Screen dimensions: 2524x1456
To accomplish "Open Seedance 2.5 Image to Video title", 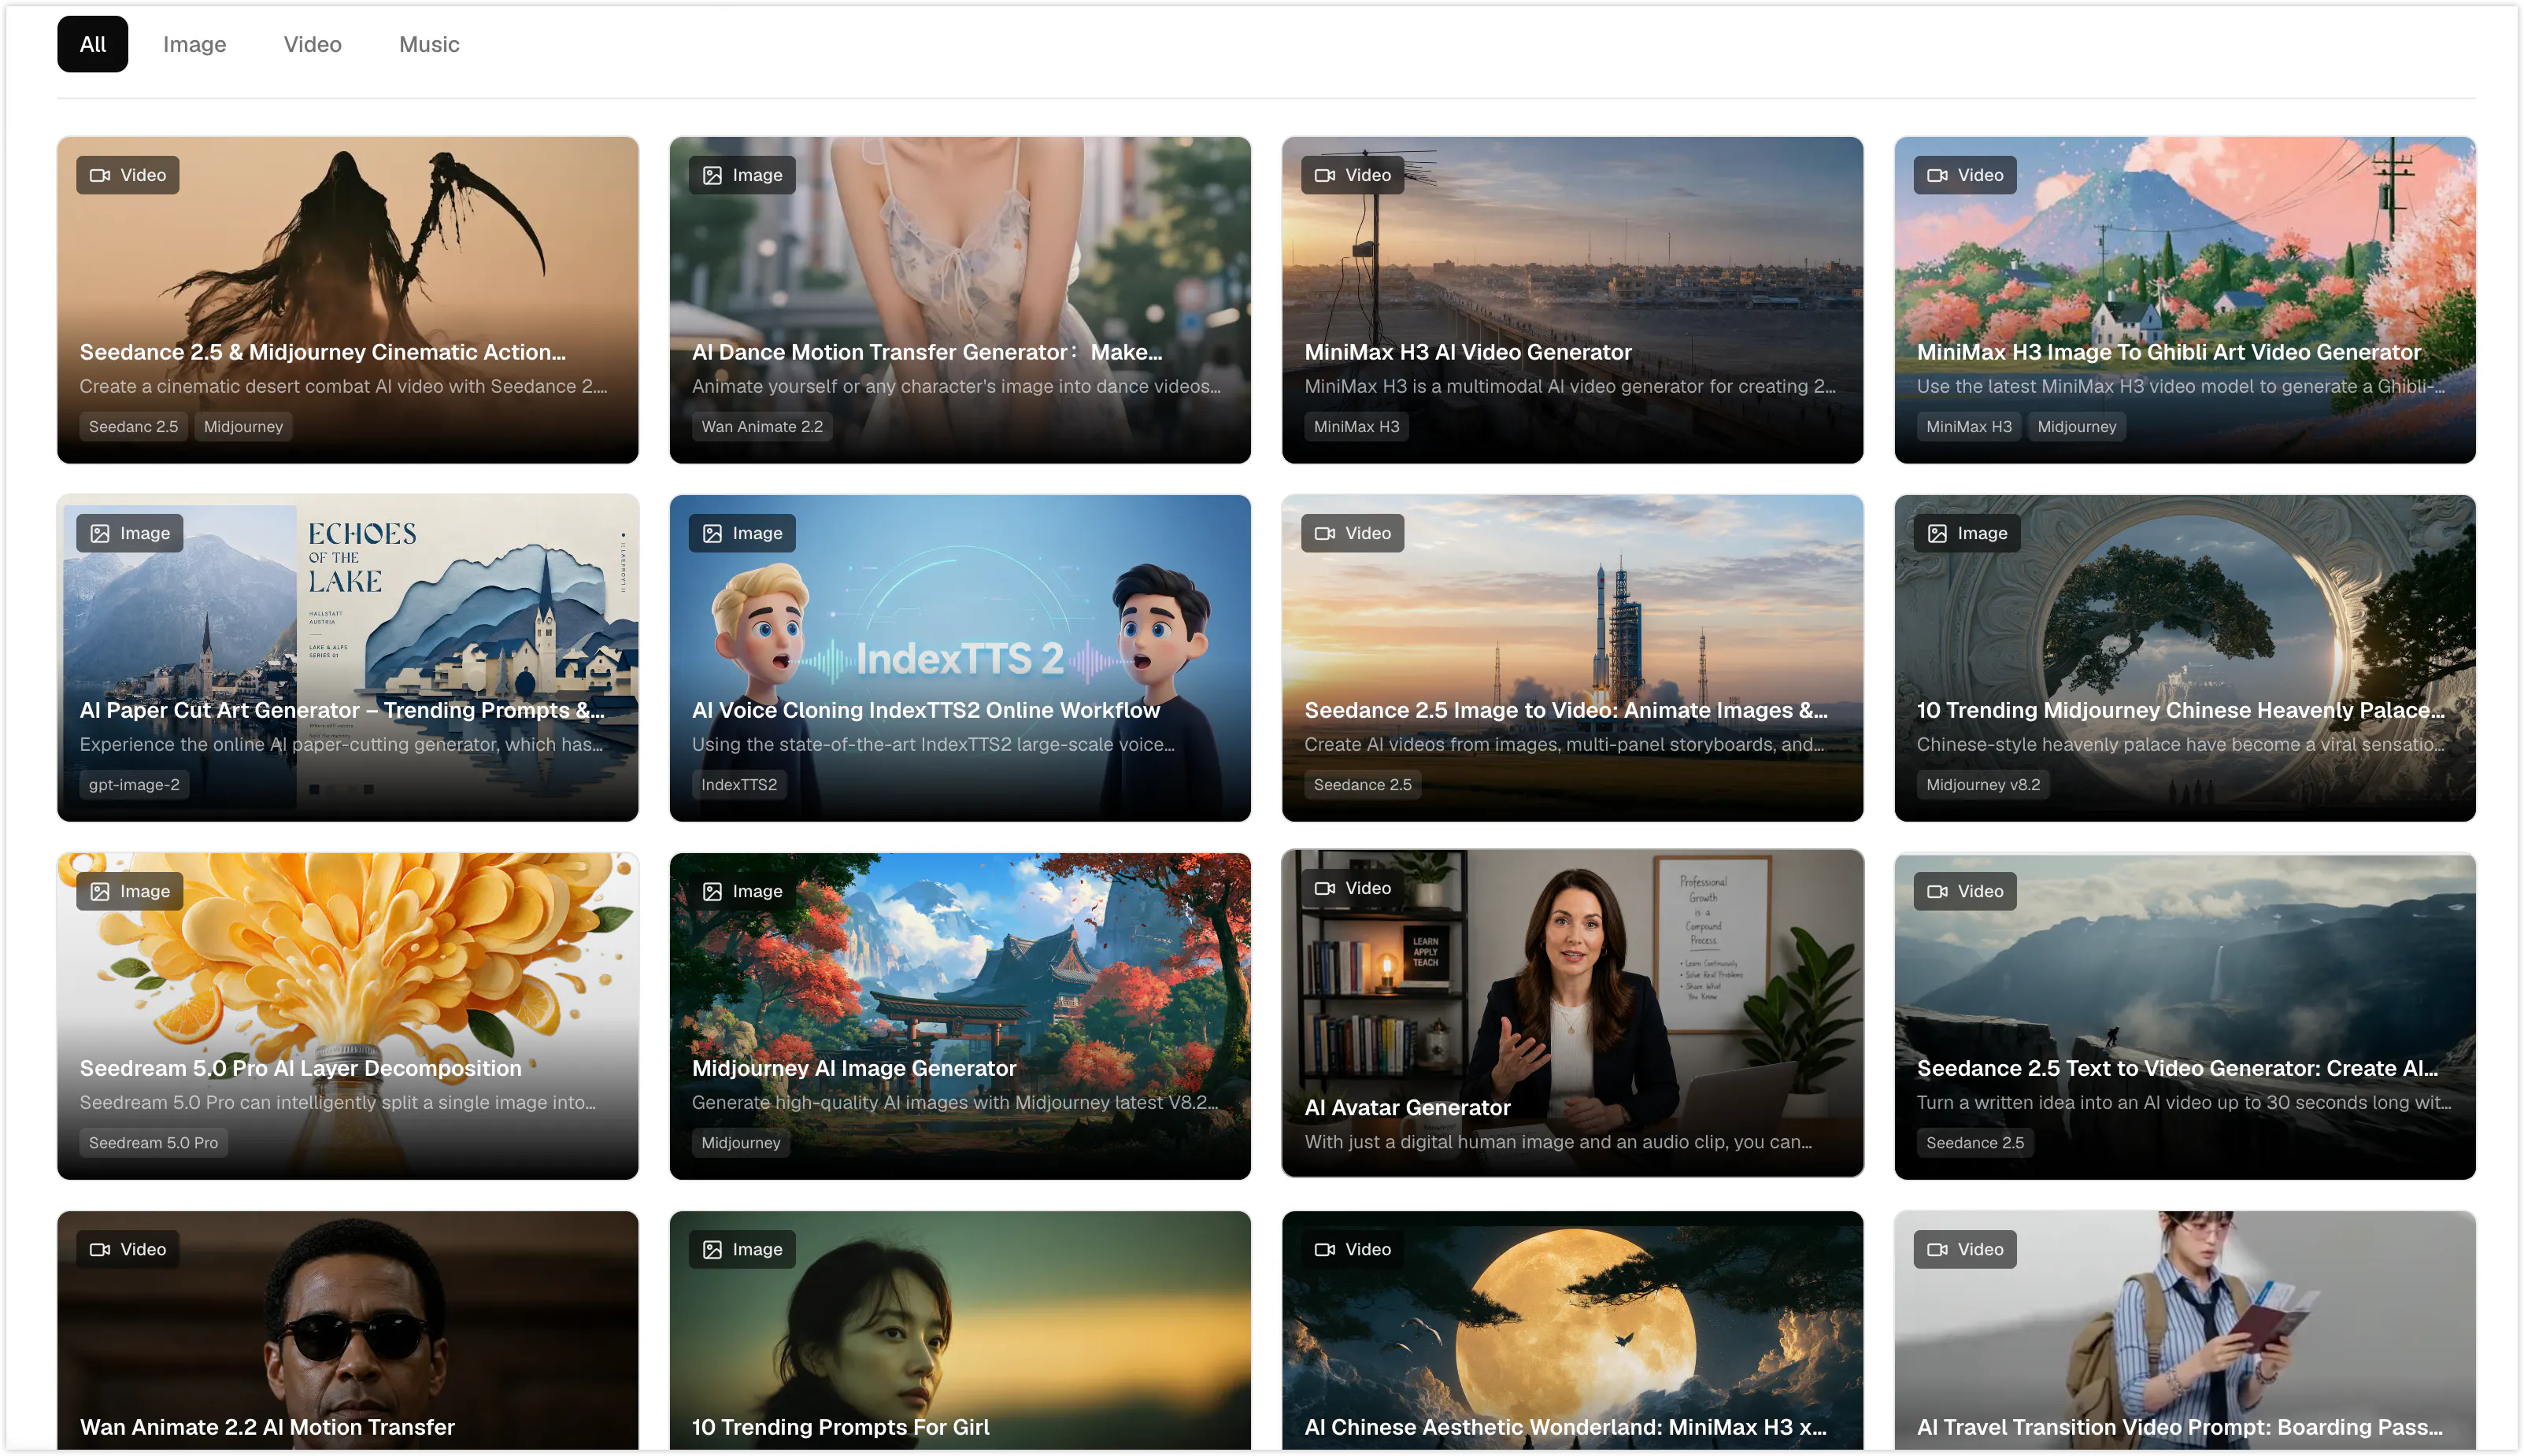I will click(x=1566, y=710).
